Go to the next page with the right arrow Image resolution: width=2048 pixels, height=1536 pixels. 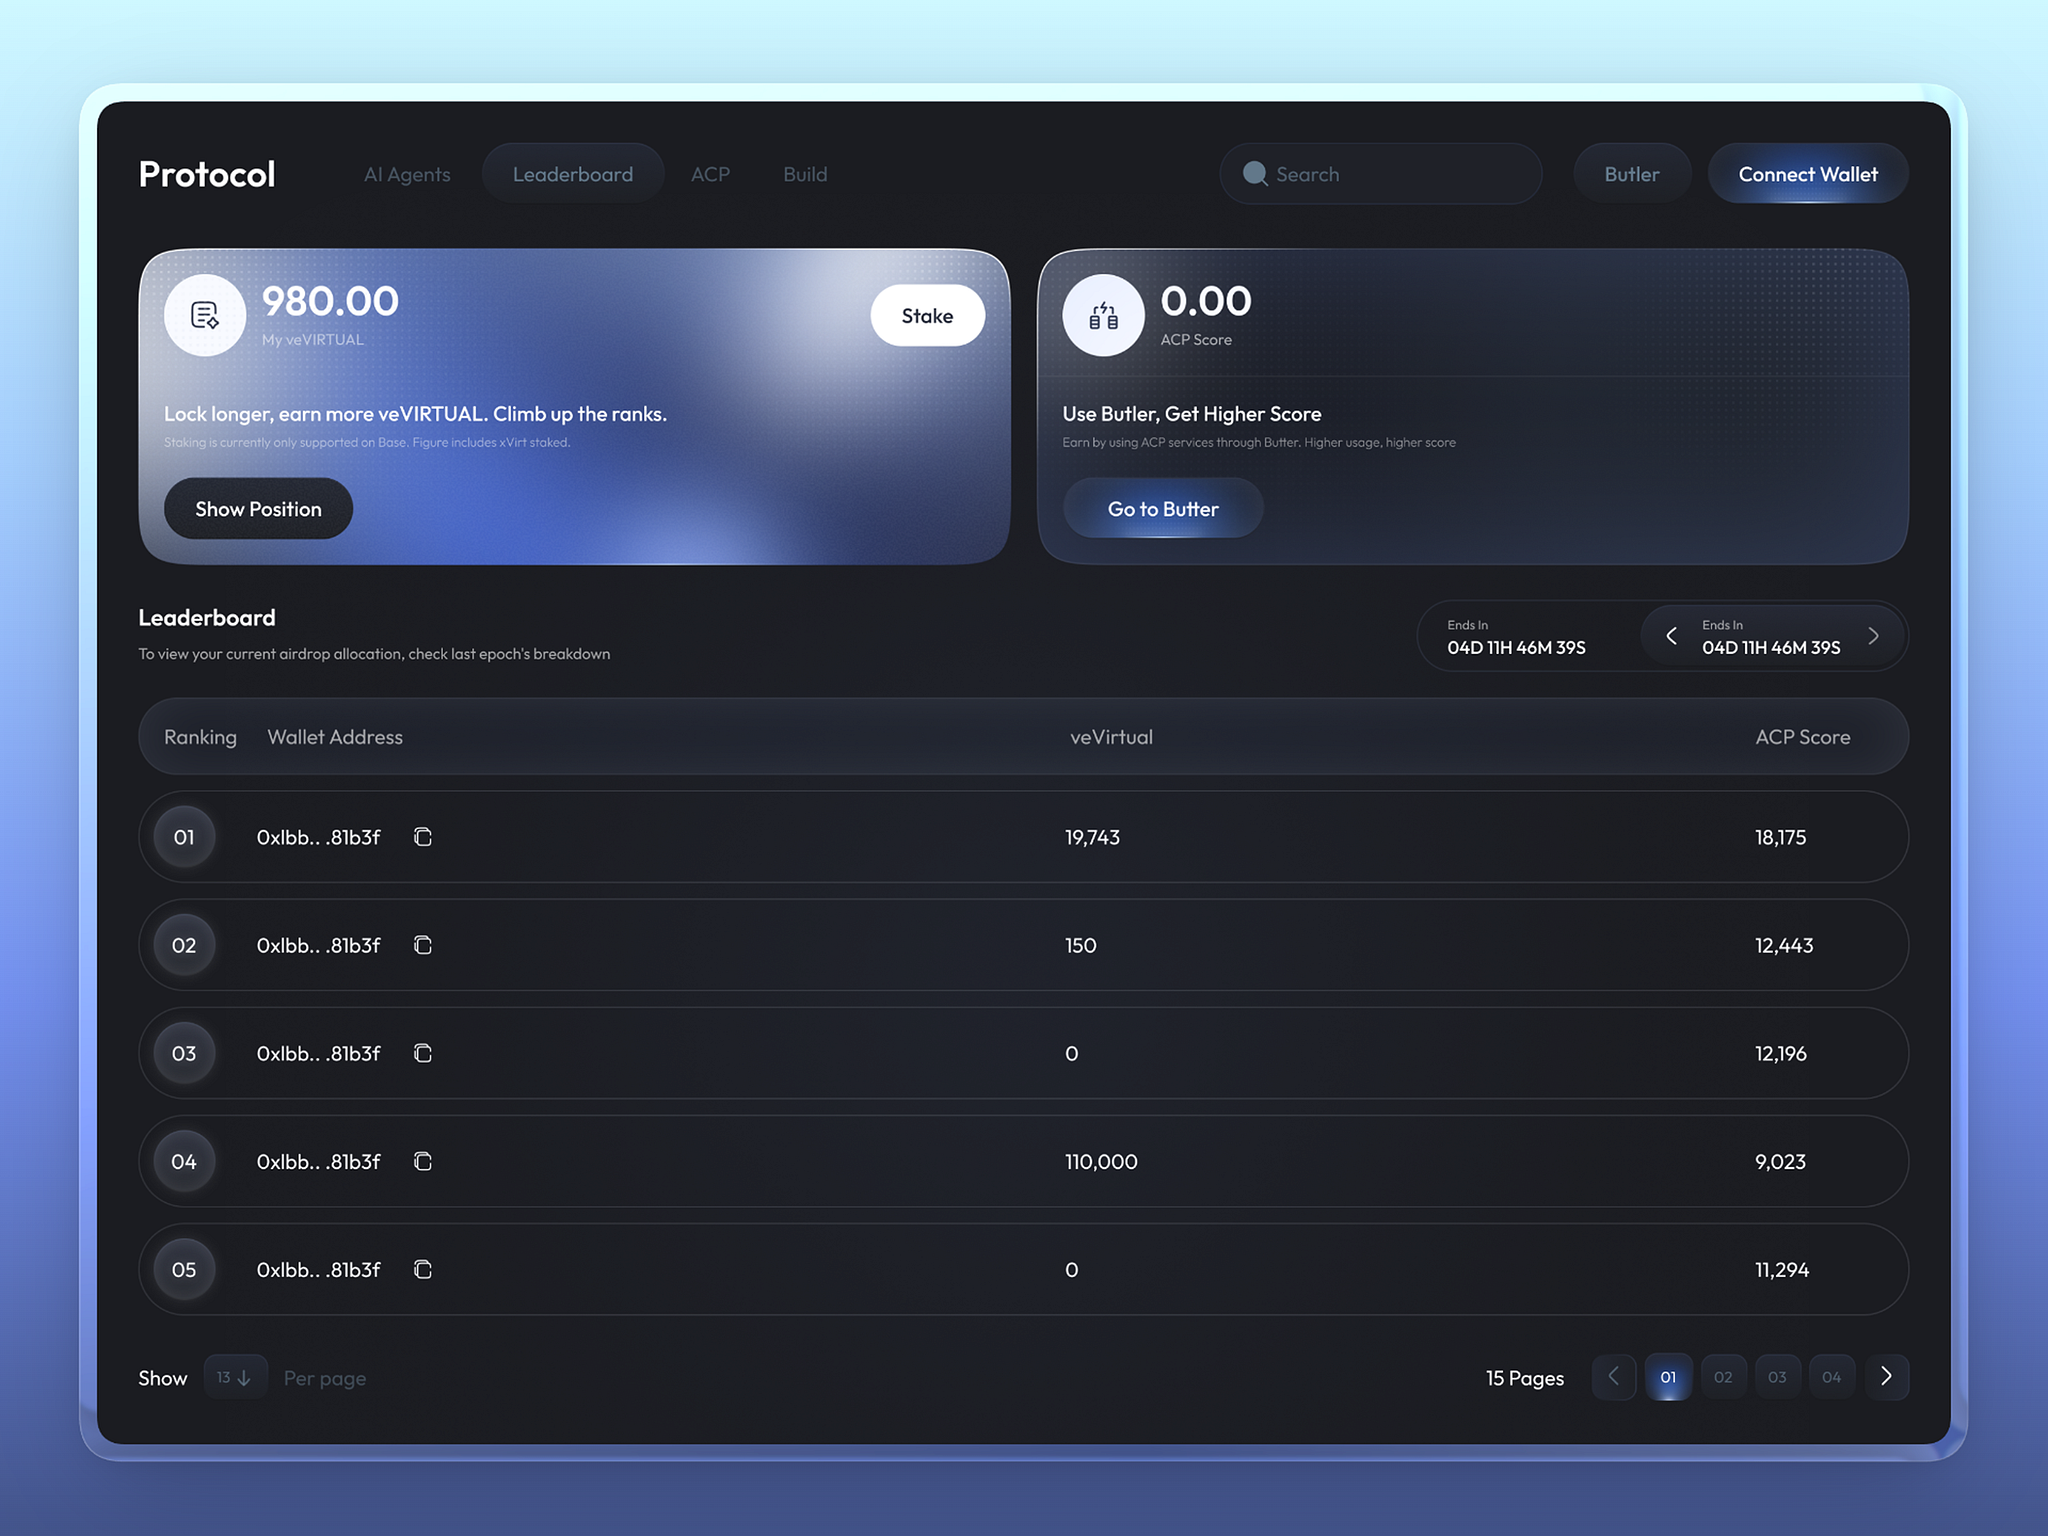pos(1888,1377)
